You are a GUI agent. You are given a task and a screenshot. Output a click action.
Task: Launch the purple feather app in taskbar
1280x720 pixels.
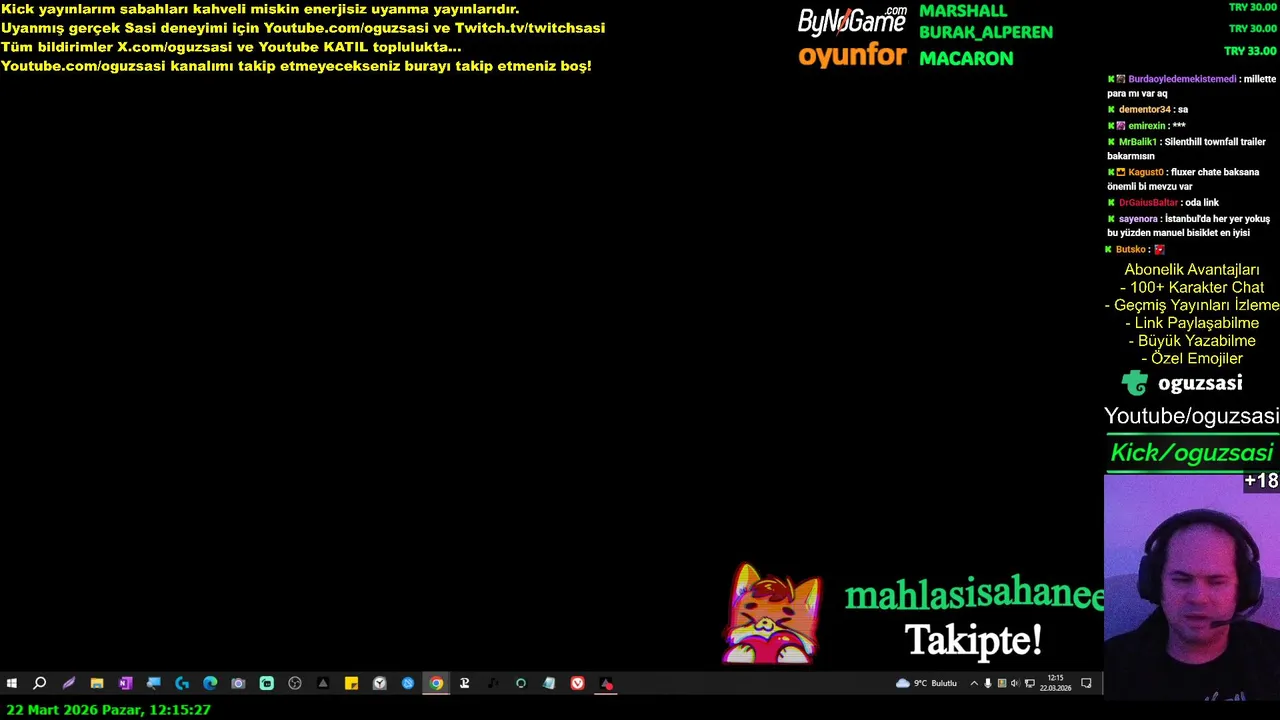(x=68, y=683)
